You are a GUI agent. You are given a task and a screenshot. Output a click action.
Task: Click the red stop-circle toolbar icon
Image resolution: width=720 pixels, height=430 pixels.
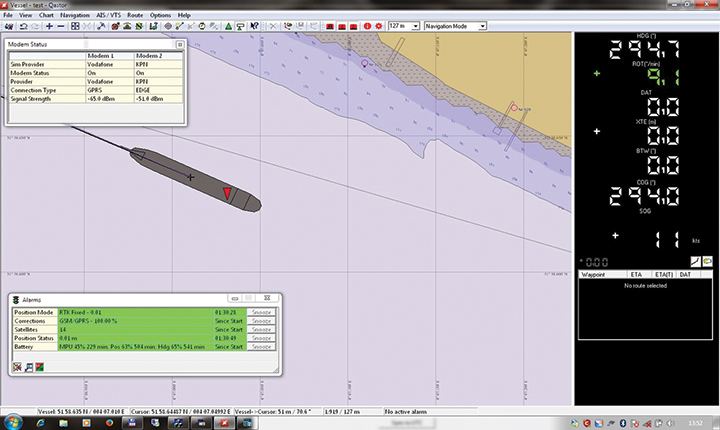(367, 26)
